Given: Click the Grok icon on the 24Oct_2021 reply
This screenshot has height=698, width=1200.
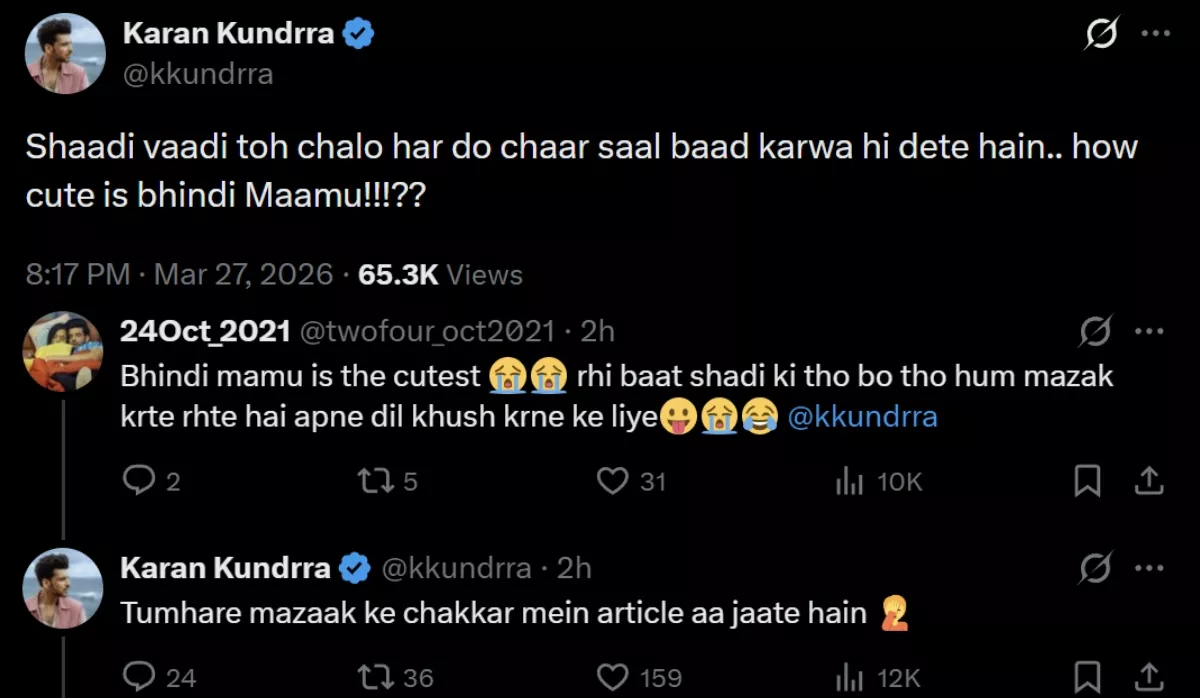Looking at the screenshot, I should pos(1097,331).
